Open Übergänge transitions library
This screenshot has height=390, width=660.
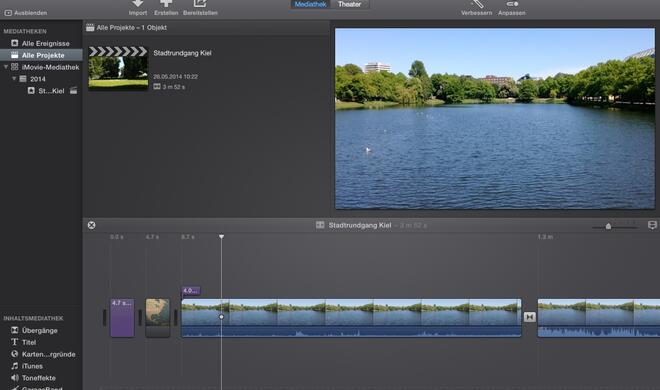click(35, 330)
